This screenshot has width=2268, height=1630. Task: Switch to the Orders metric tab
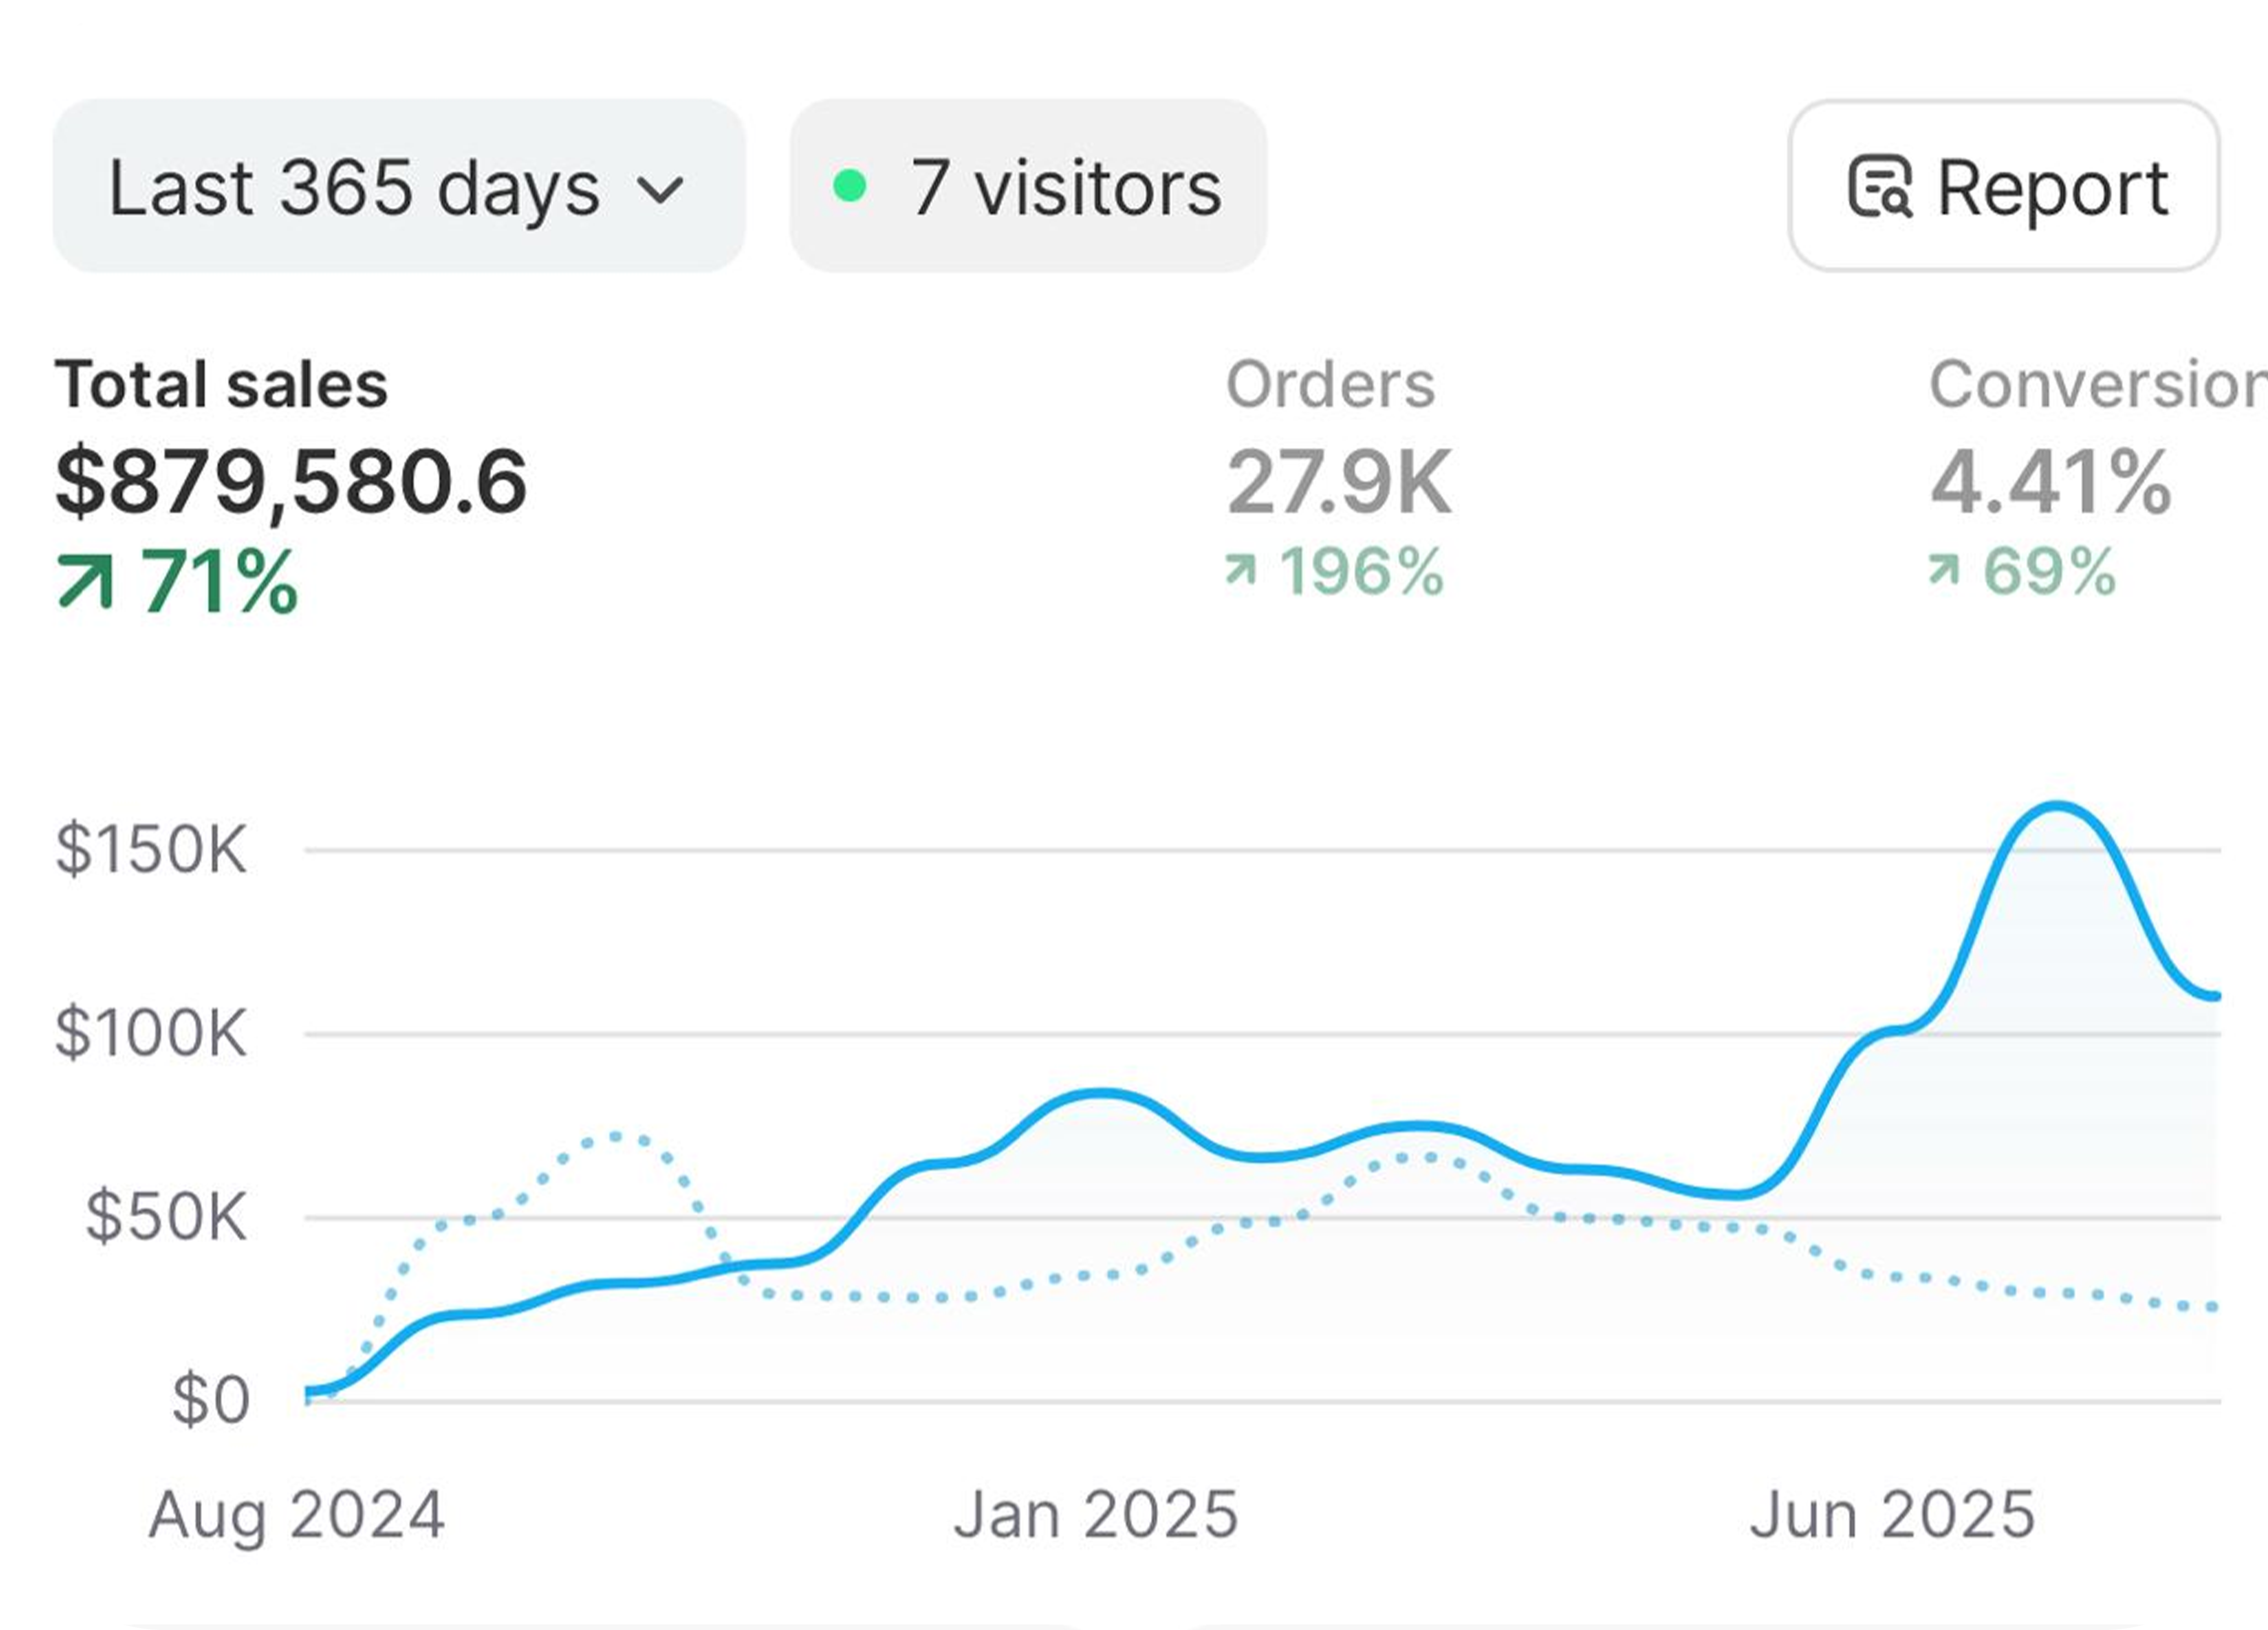pos(1330,385)
